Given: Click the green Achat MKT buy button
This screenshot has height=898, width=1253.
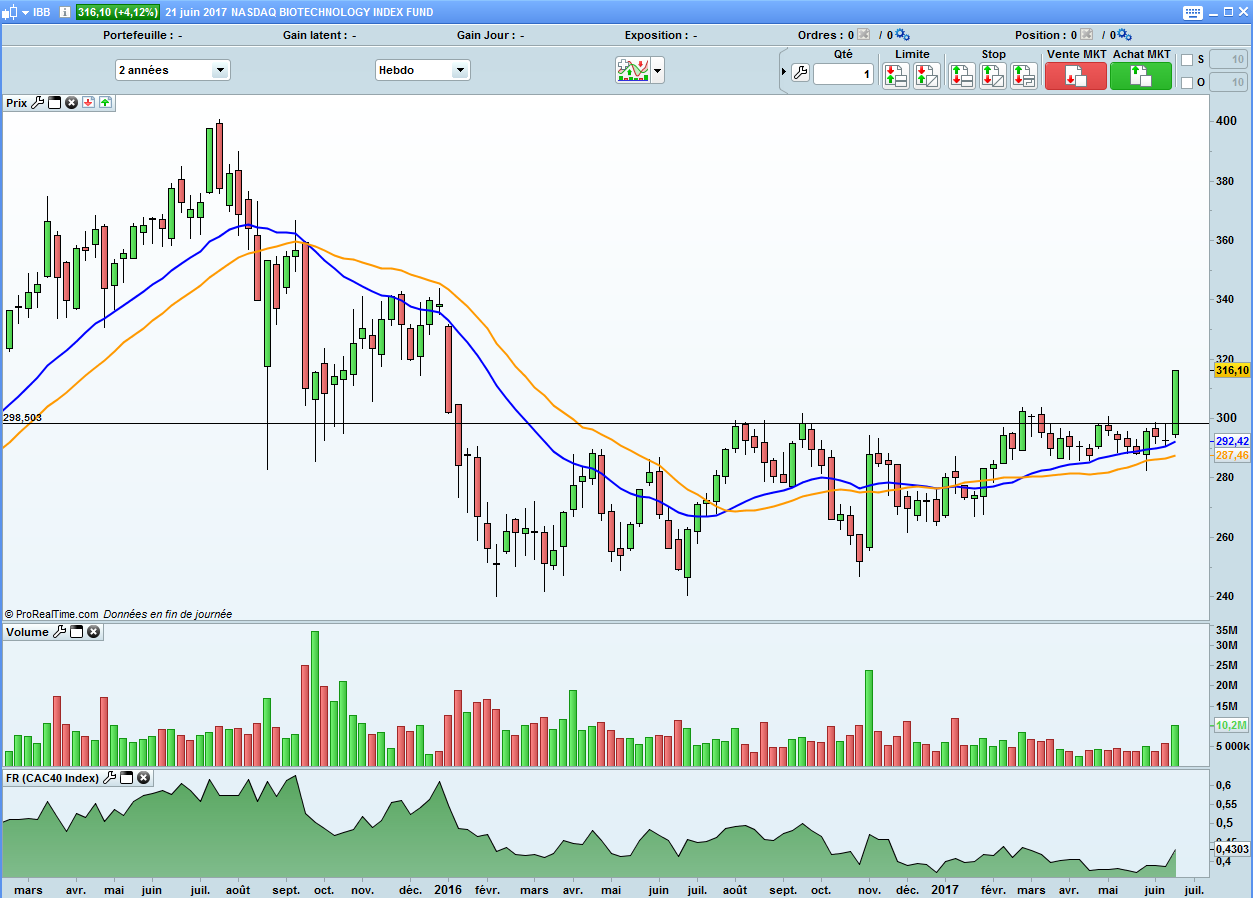Looking at the screenshot, I should [x=1140, y=76].
